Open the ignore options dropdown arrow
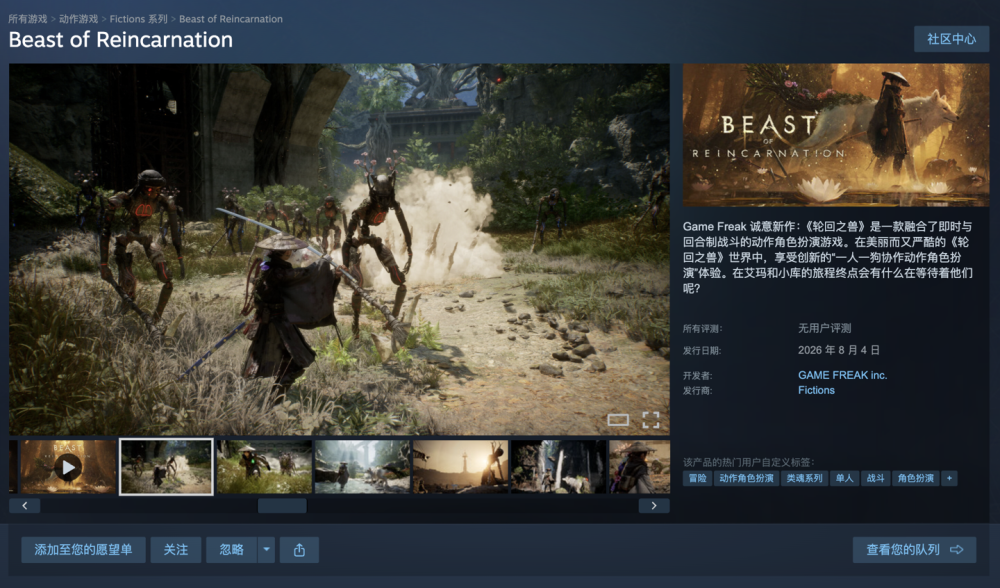Viewport: 1000px width, 588px height. [267, 550]
